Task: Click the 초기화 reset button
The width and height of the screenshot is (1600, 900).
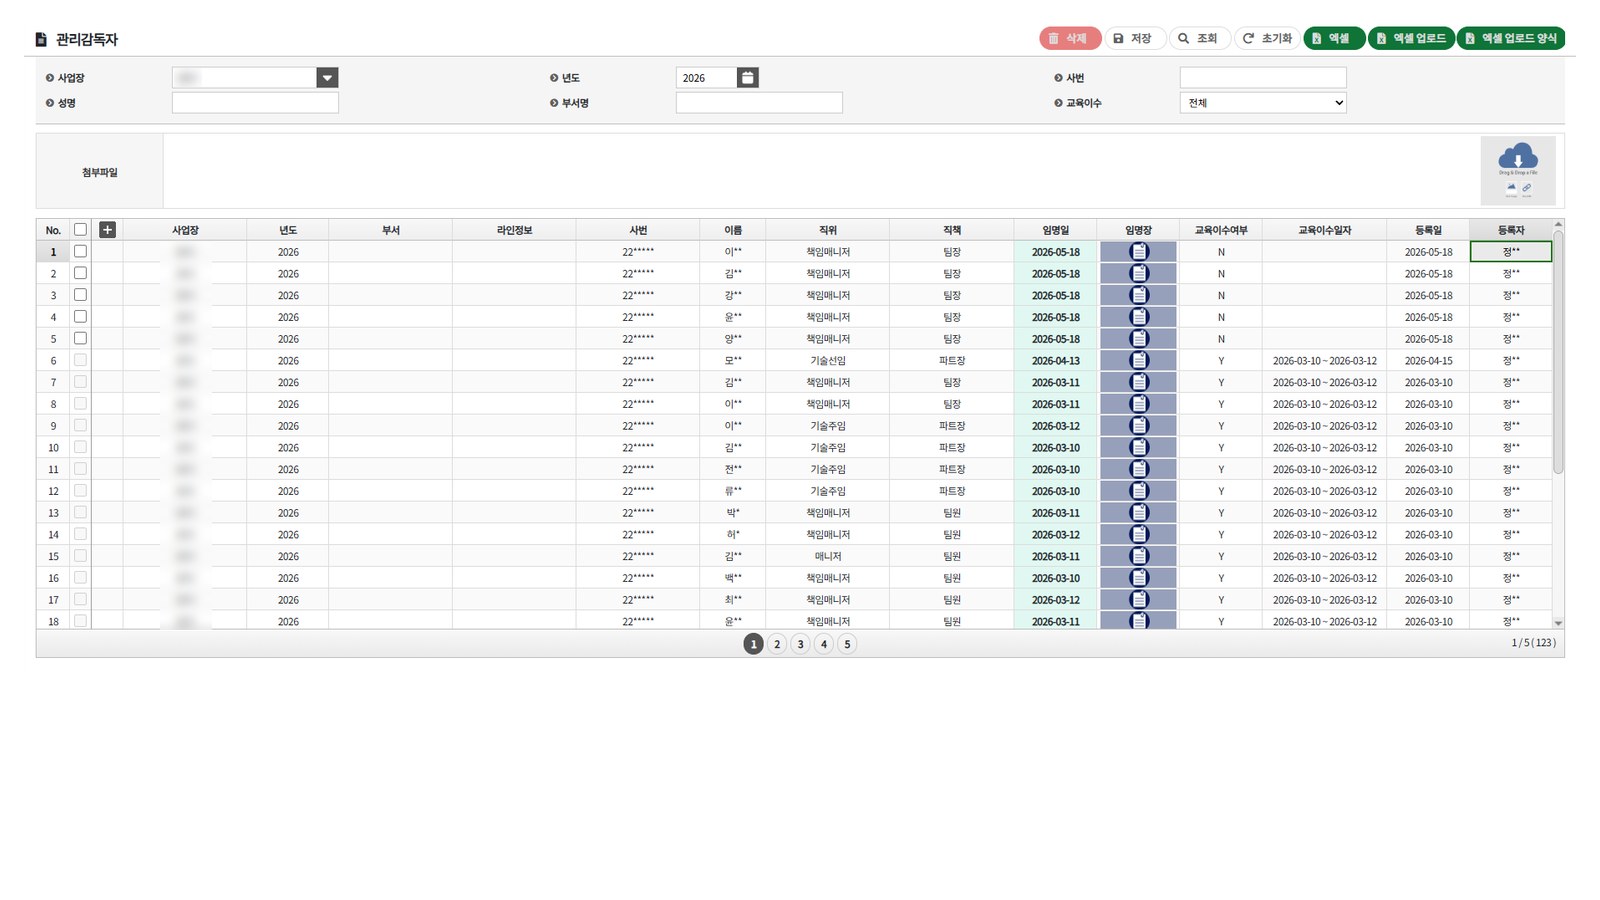Action: (x=1268, y=38)
